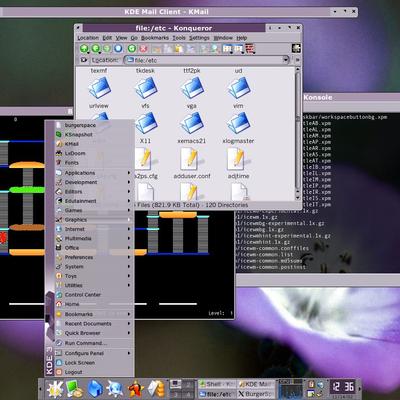
Task: Switch to file:/etc taskbar button
Action: pyautogui.click(x=217, y=394)
